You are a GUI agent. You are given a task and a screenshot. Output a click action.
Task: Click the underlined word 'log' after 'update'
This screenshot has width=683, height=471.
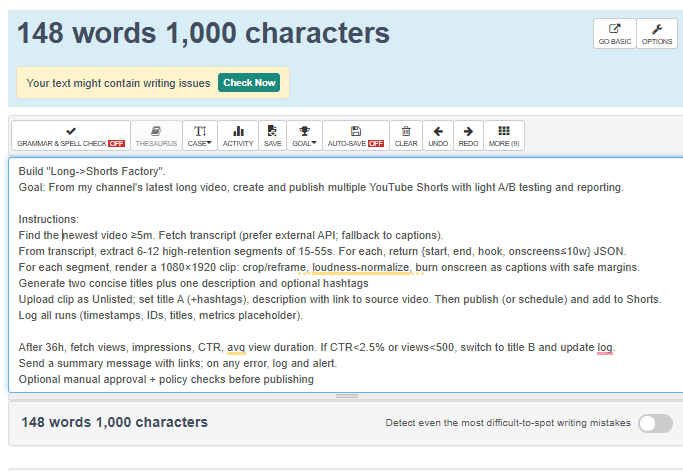pyautogui.click(x=605, y=348)
